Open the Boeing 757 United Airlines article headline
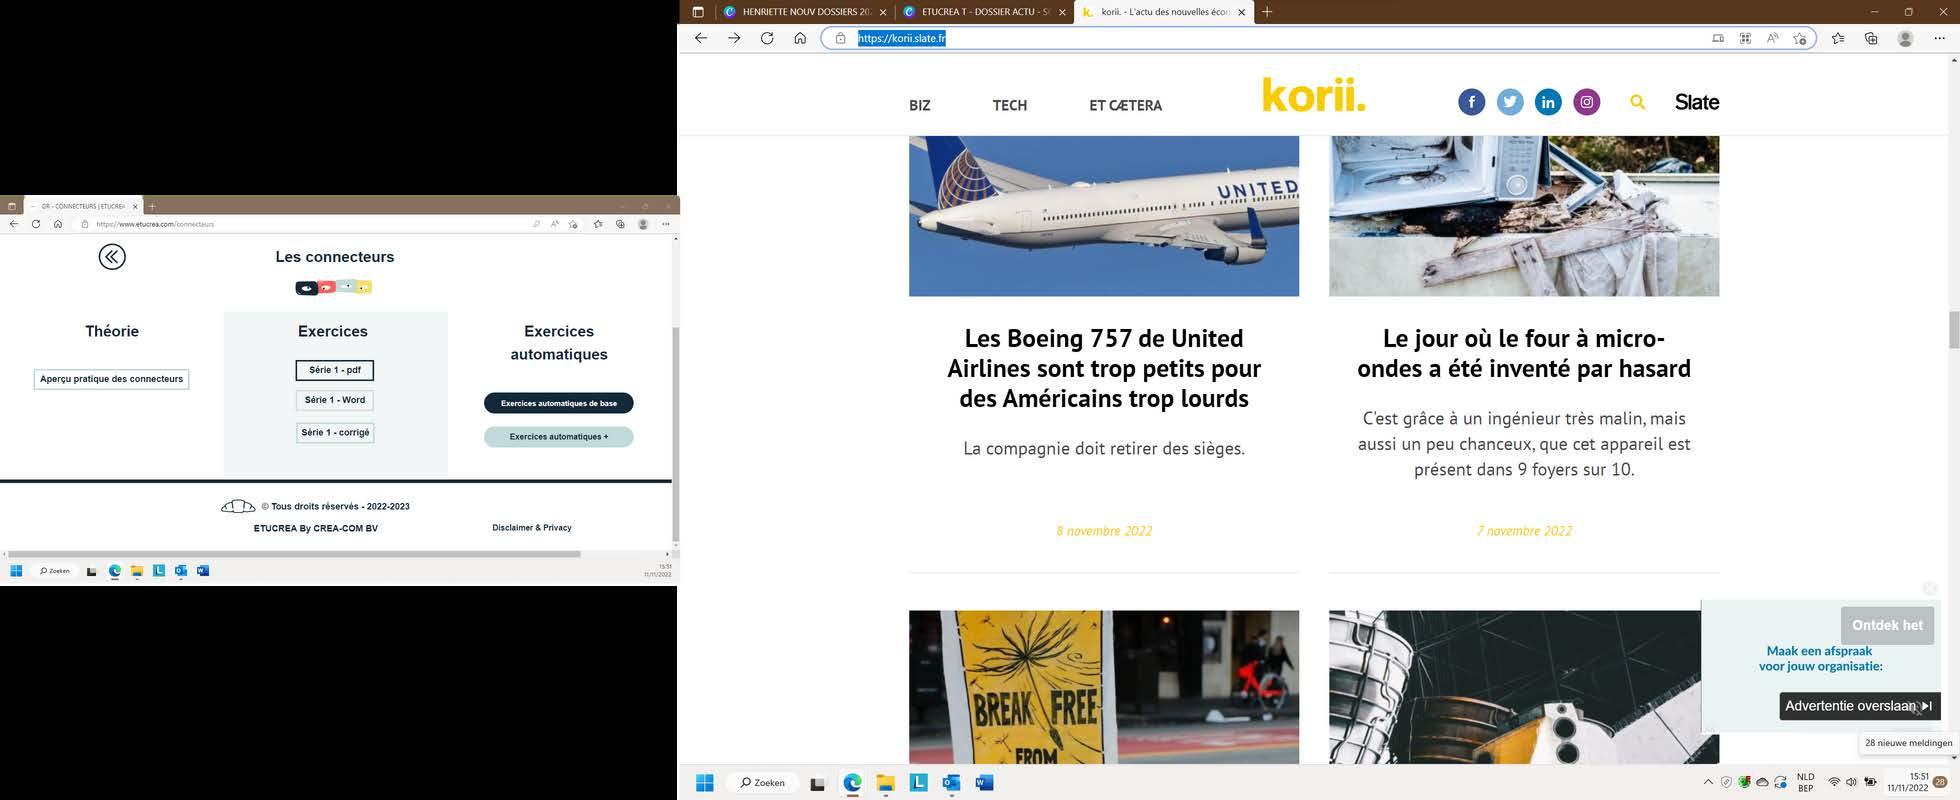The height and width of the screenshot is (800, 1960). (x=1104, y=368)
